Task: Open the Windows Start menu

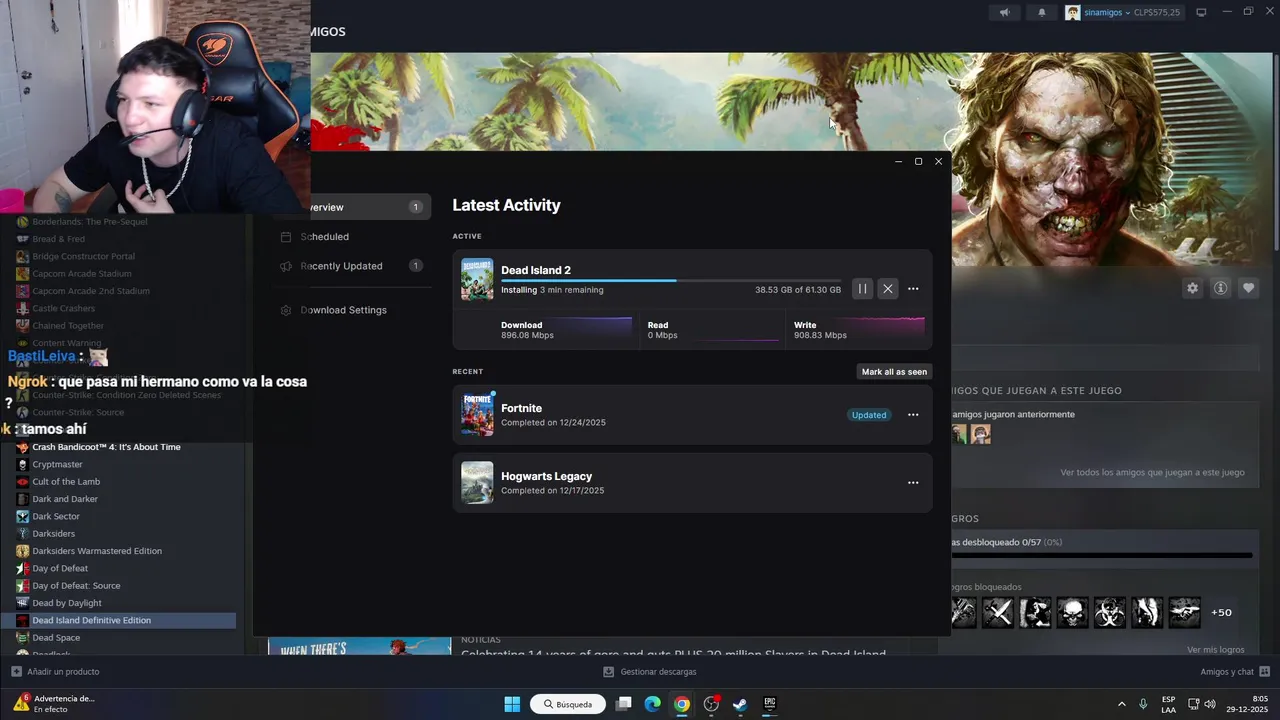Action: coord(512,704)
